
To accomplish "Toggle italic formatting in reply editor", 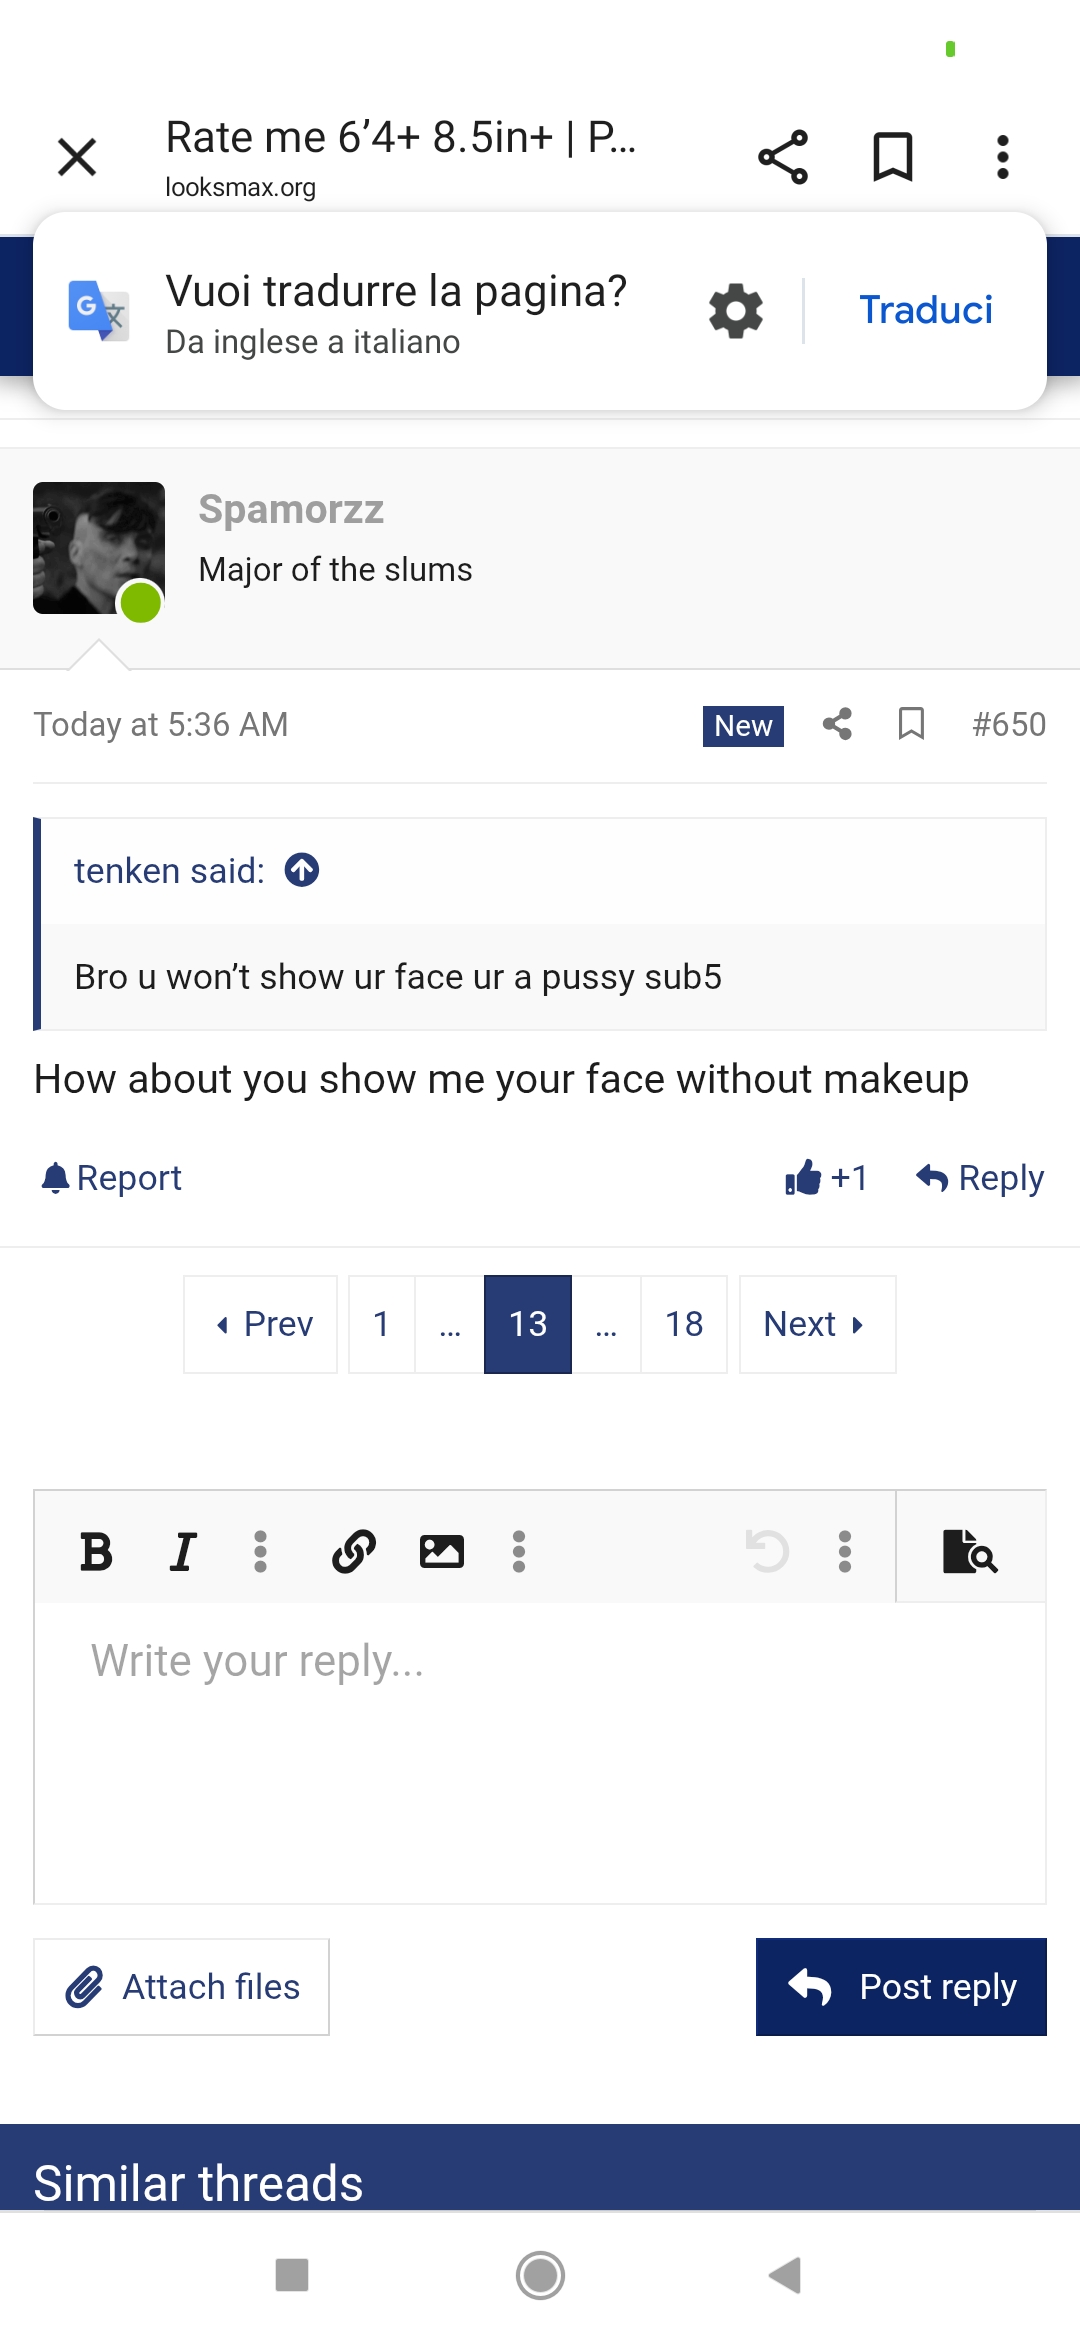I will tap(182, 1552).
